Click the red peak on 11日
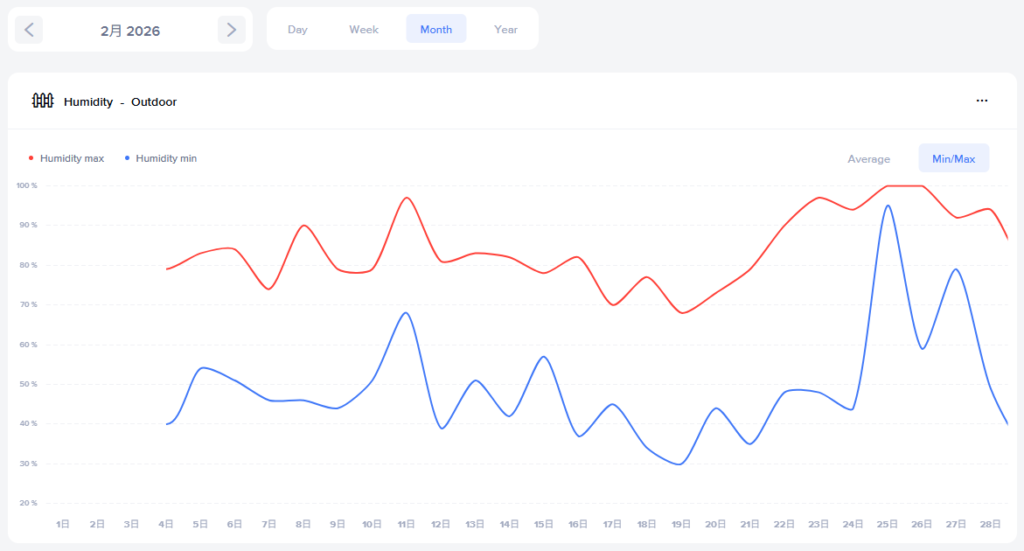Screen dimensions: 1024x551 tap(406, 198)
